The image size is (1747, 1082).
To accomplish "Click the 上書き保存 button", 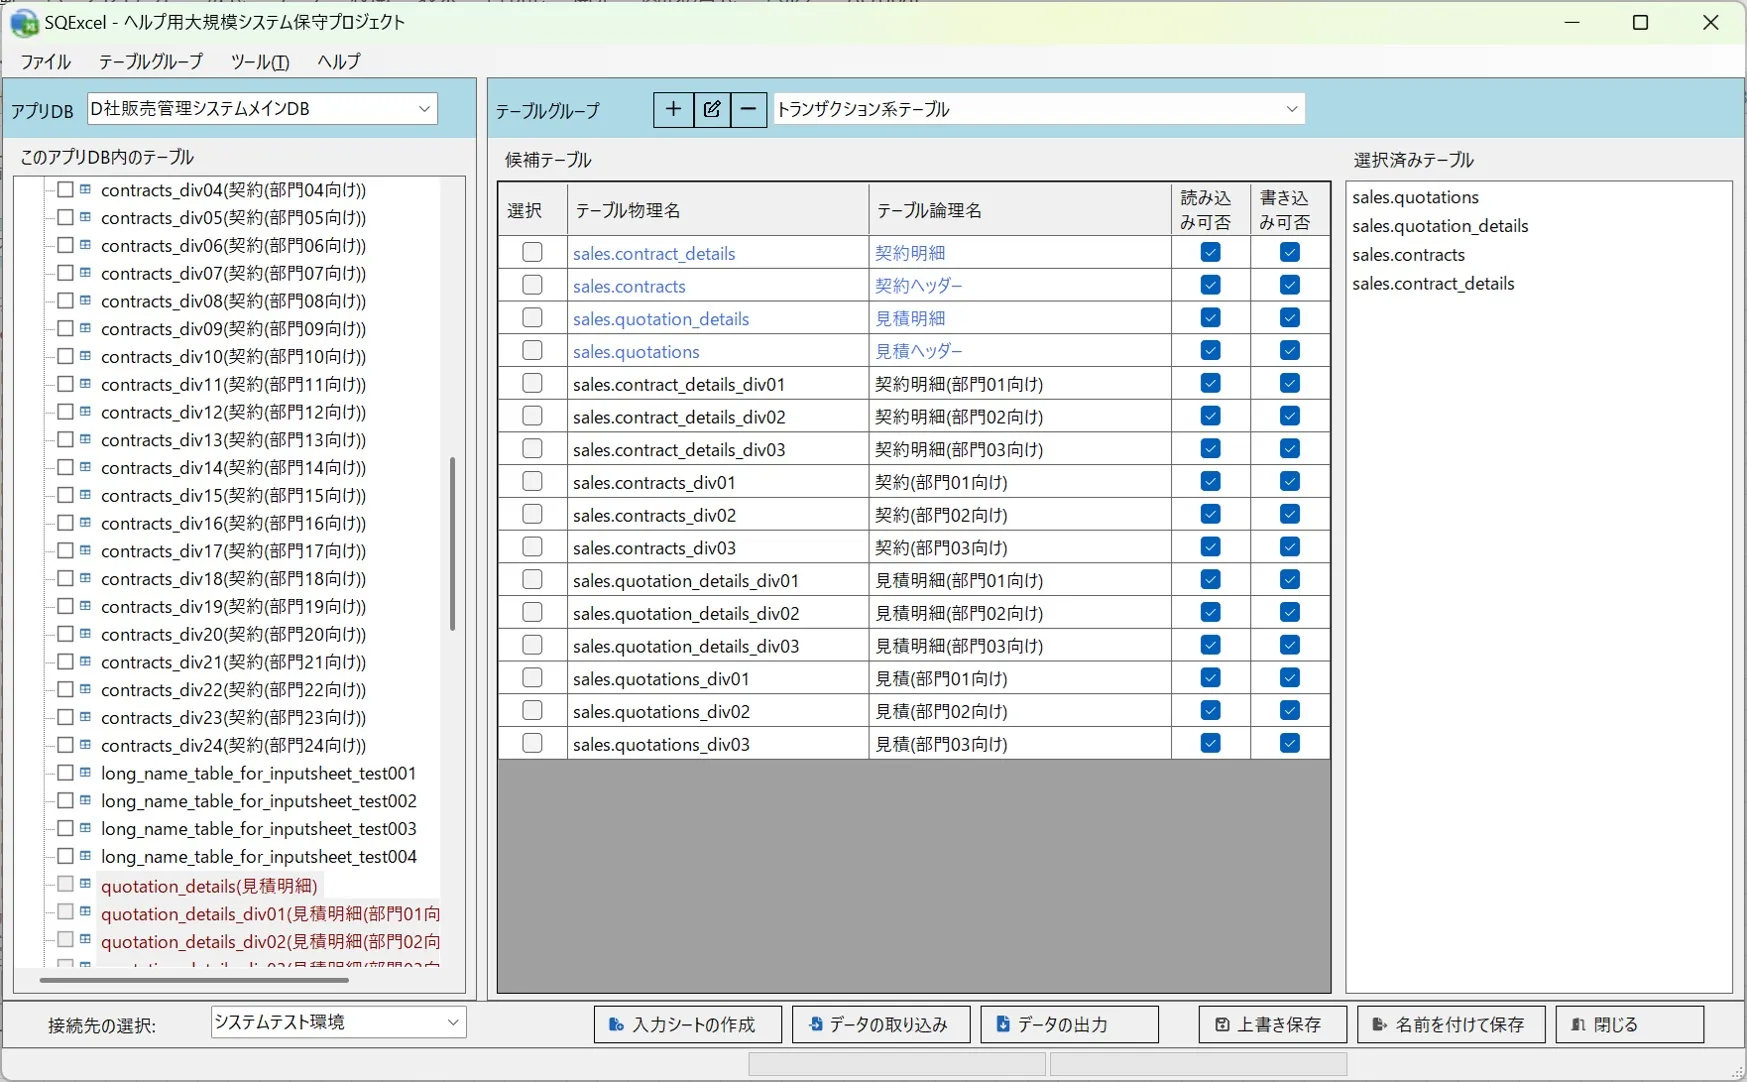I will pyautogui.click(x=1272, y=1024).
